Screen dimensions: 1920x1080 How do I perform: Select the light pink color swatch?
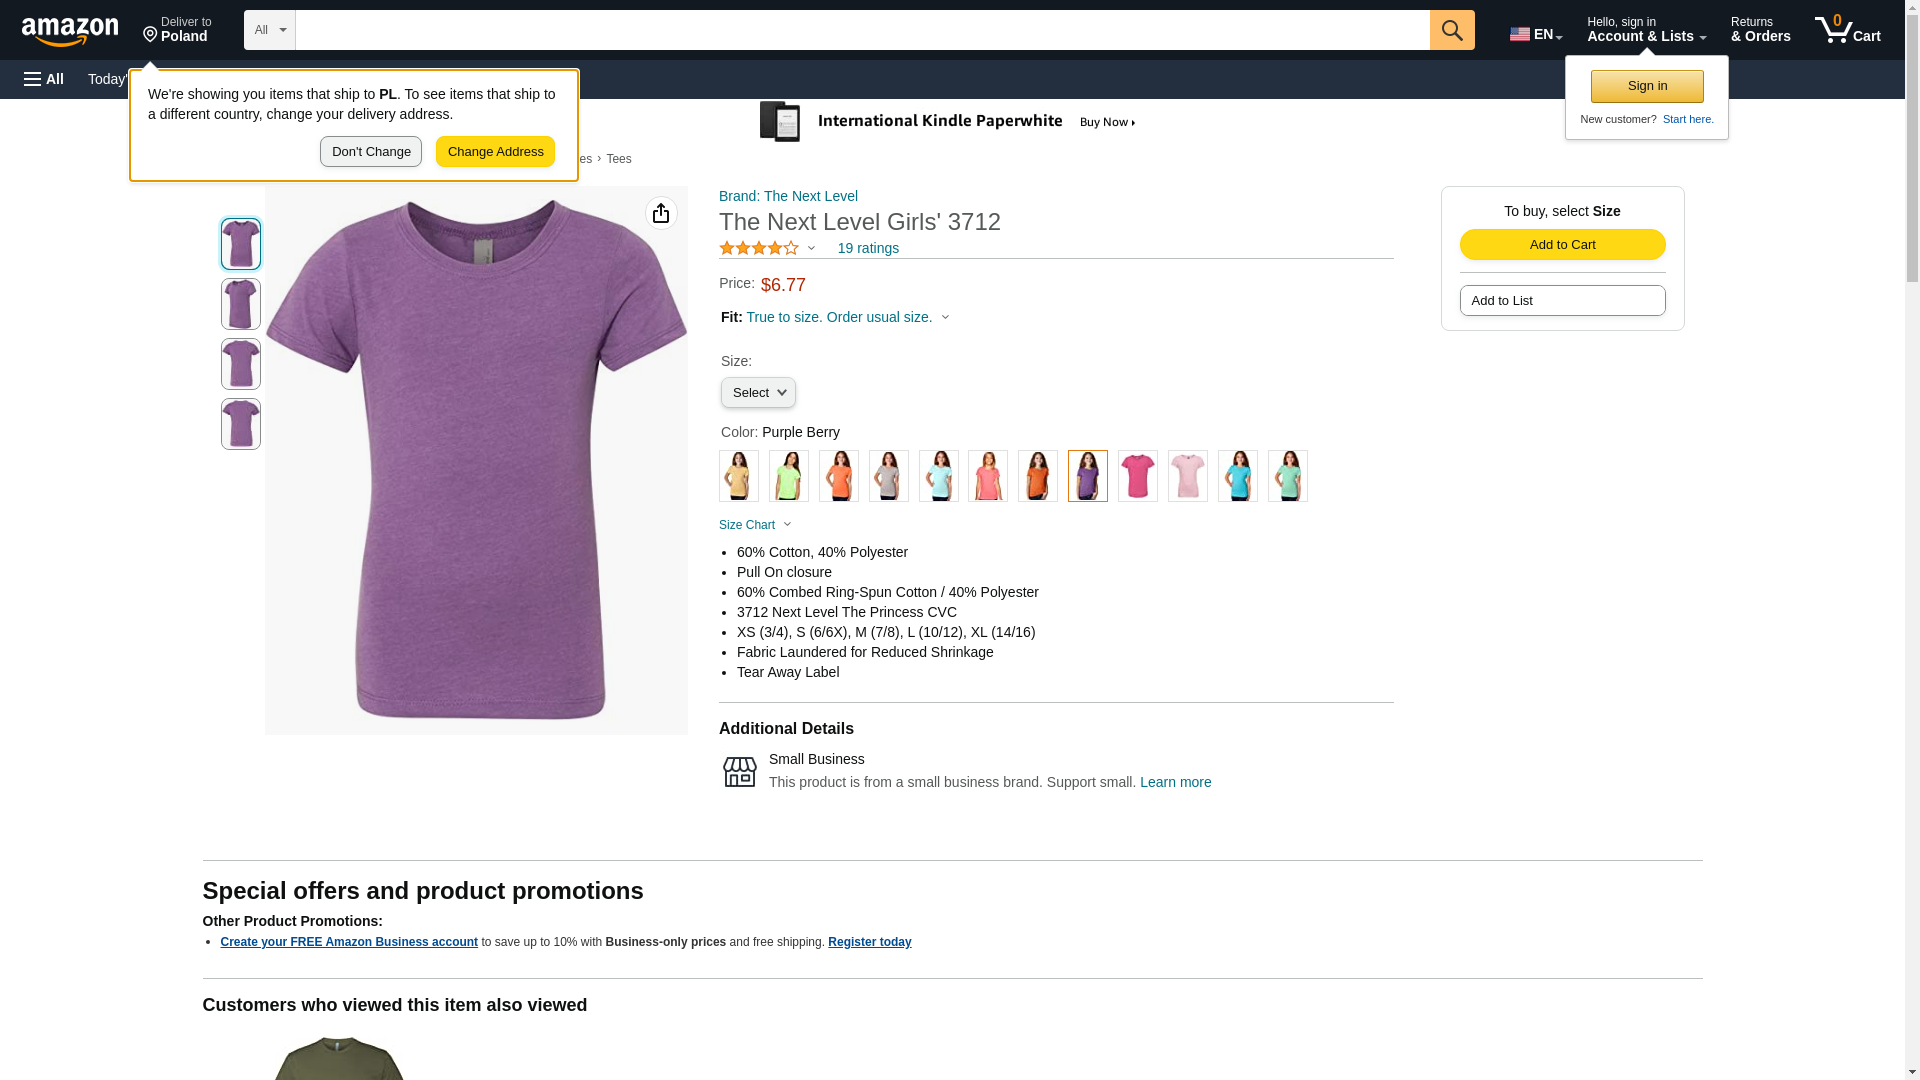(1187, 476)
